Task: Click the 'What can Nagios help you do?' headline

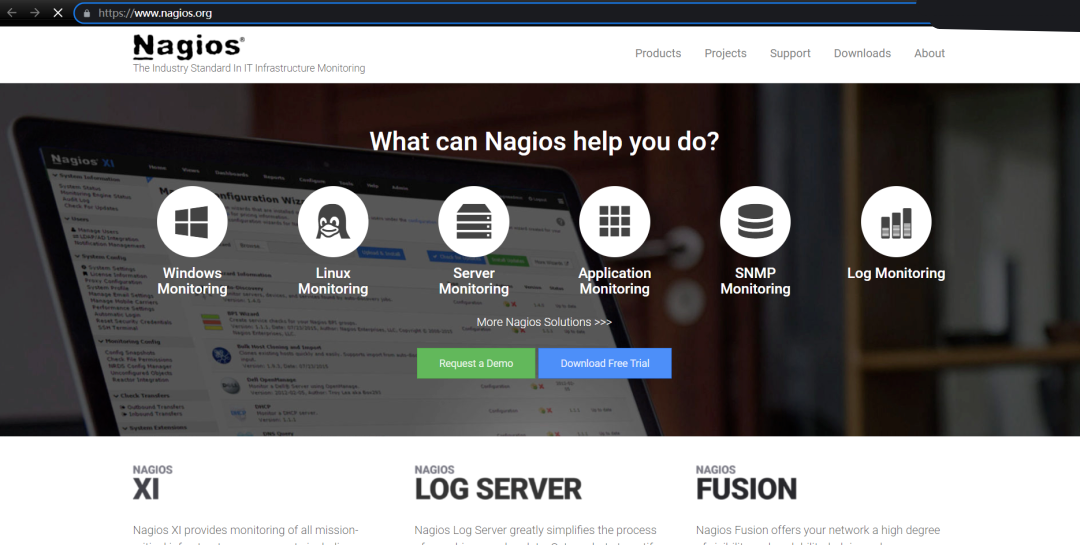Action: tap(544, 141)
